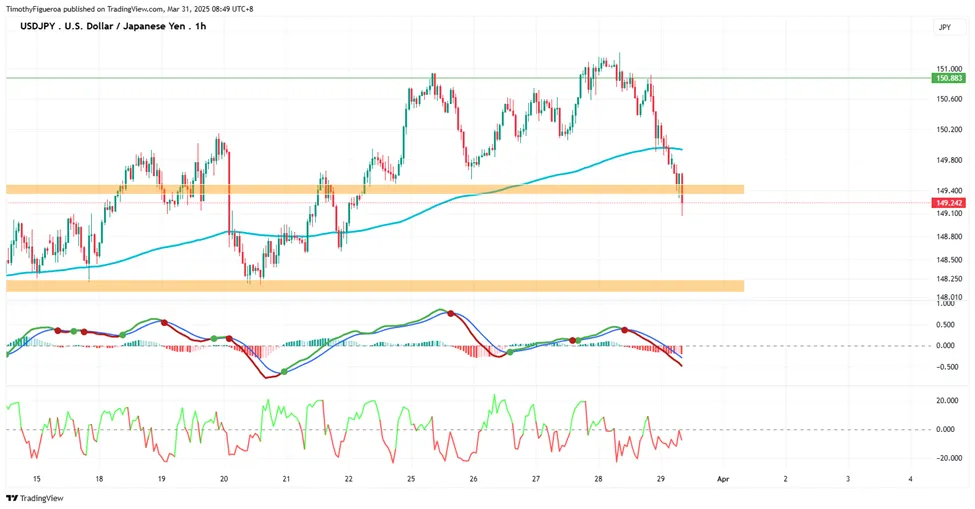This screenshot has width=975, height=509.
Task: Click the green horizontal resistance line
Action: coord(468,78)
